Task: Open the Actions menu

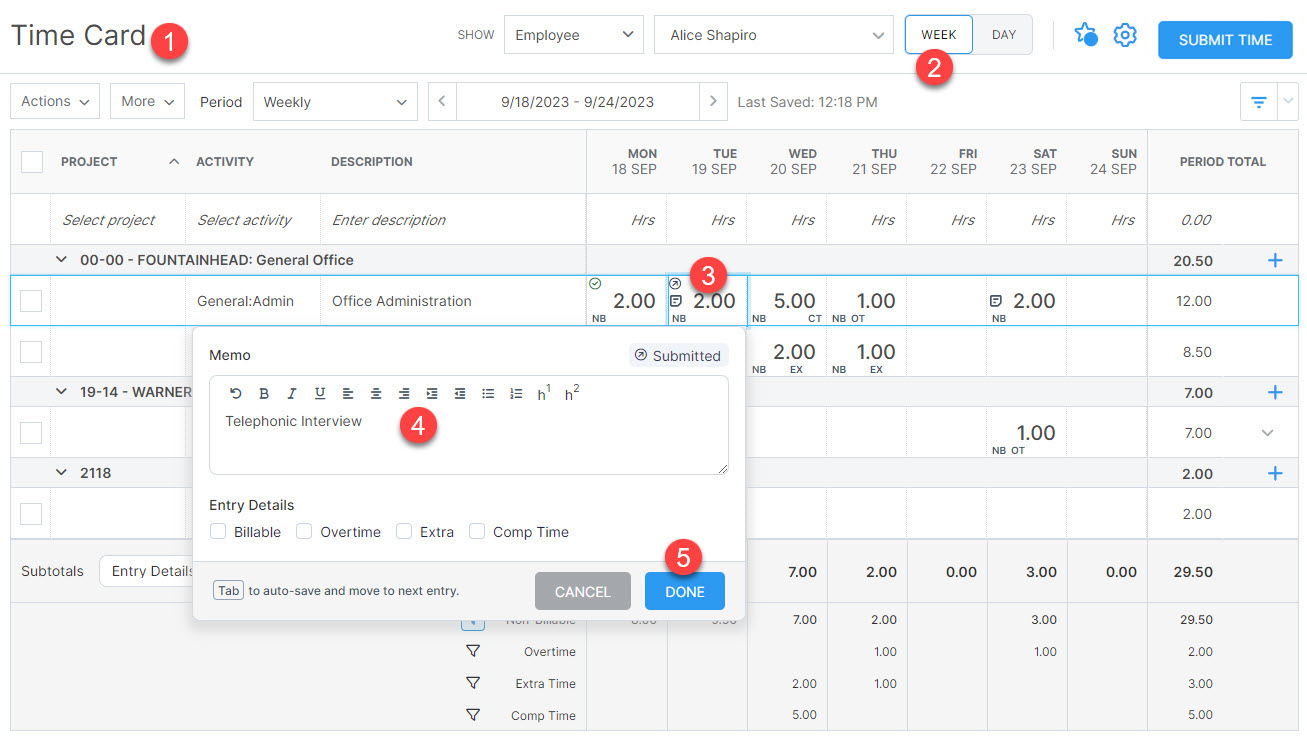Action: 54,101
